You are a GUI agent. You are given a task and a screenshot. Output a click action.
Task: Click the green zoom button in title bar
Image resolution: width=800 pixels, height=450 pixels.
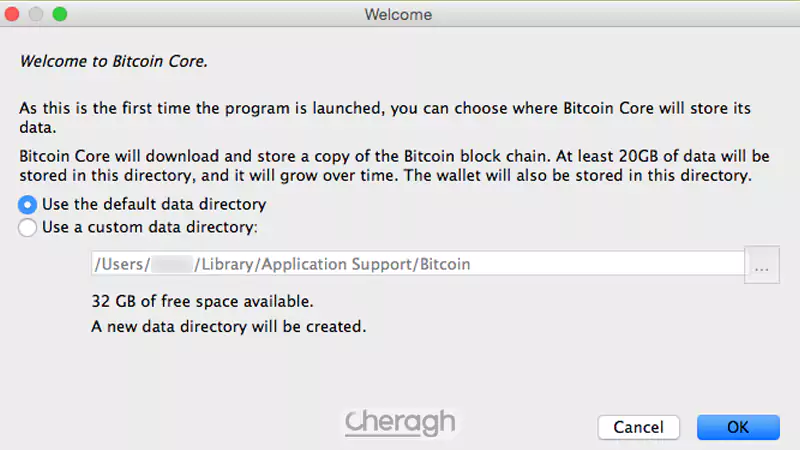(60, 15)
